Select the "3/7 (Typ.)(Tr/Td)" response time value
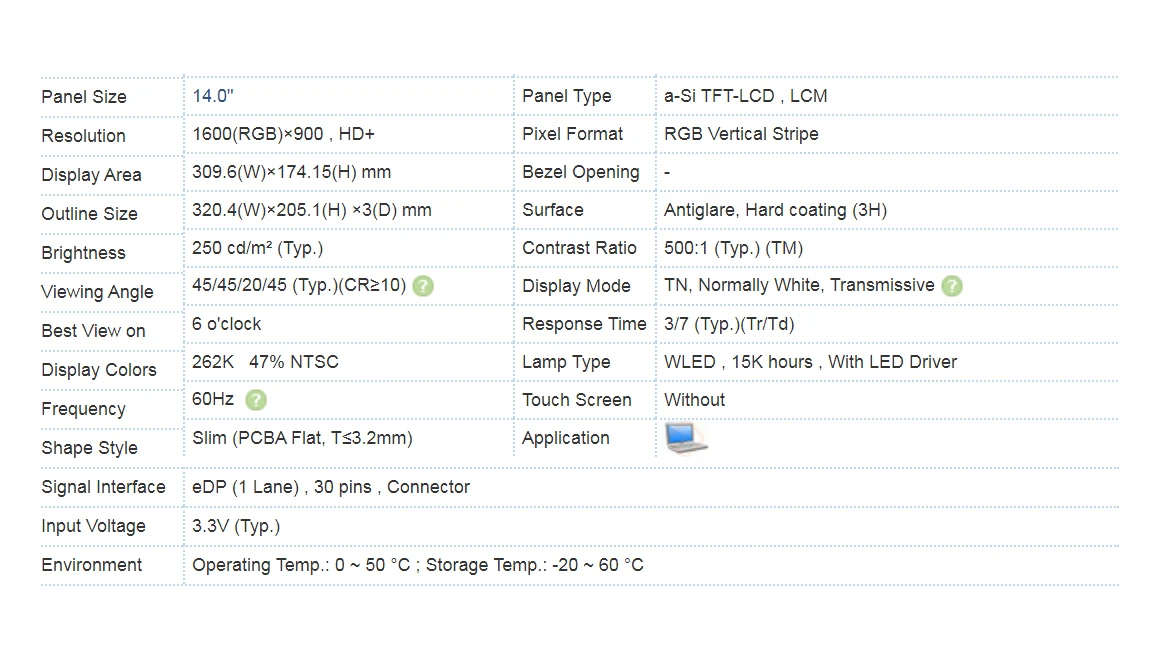Viewport: 1159px width, 652px height. [730, 325]
